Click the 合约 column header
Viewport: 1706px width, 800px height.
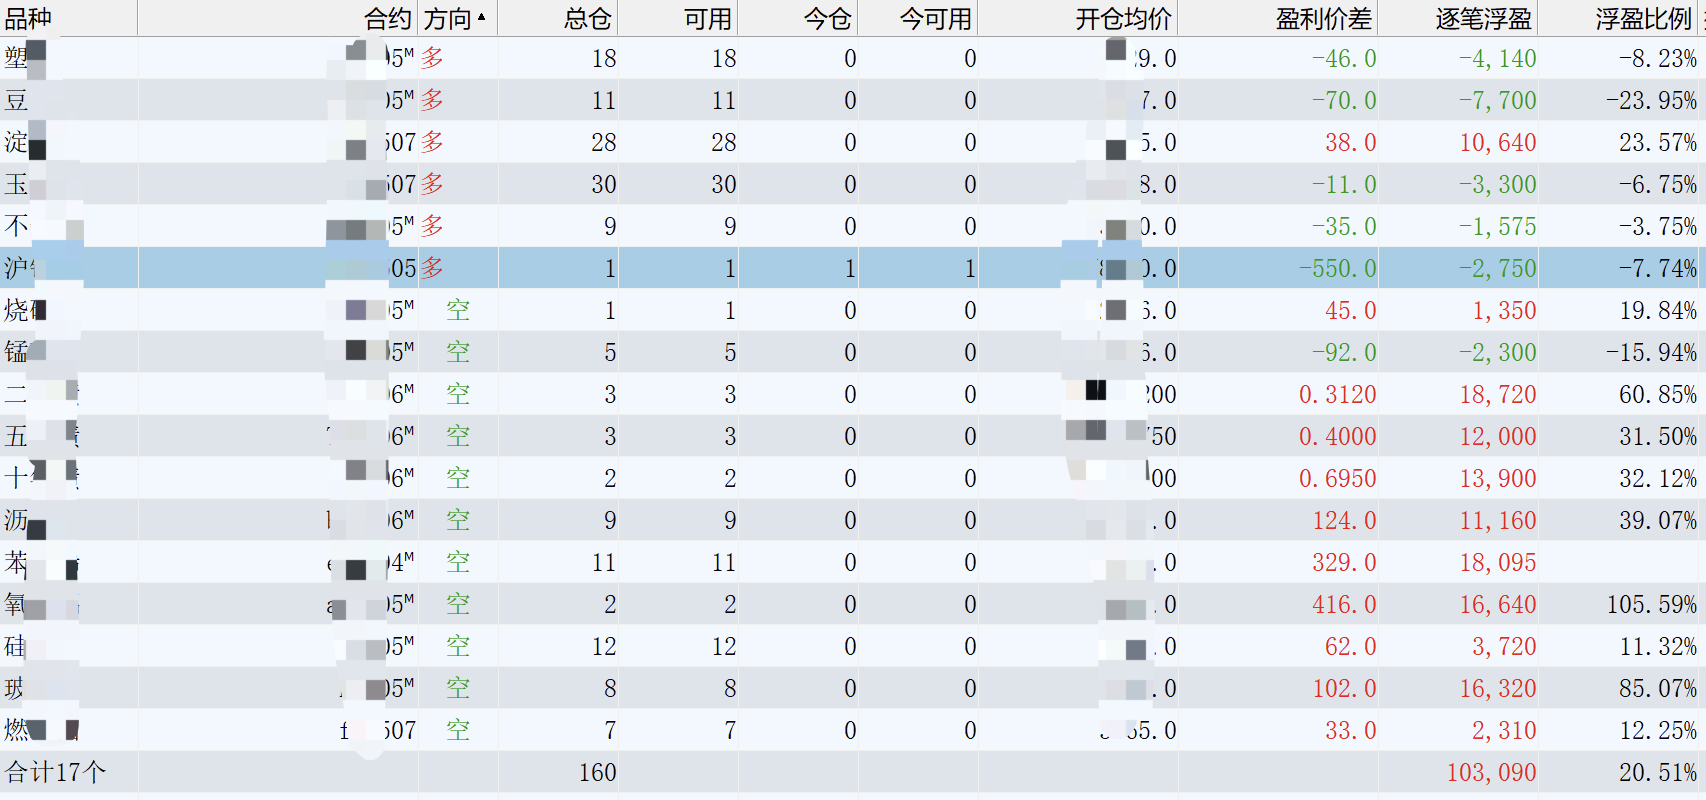387,18
